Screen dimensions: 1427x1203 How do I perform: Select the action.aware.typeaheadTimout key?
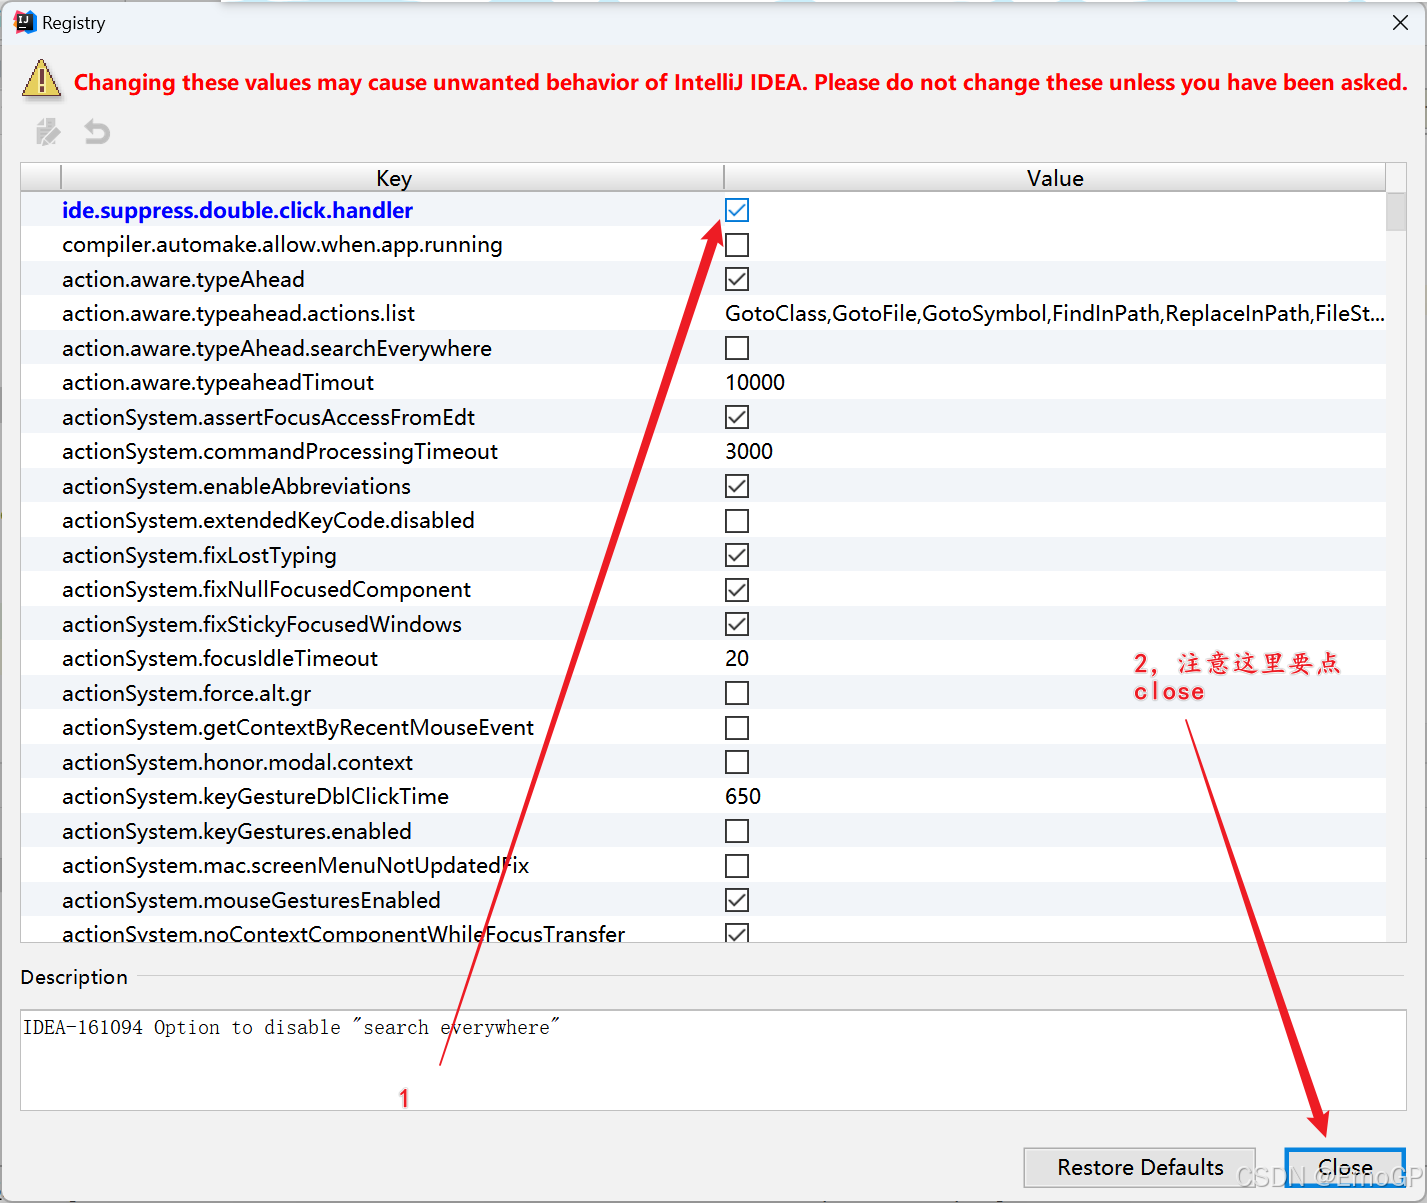[x=218, y=383]
